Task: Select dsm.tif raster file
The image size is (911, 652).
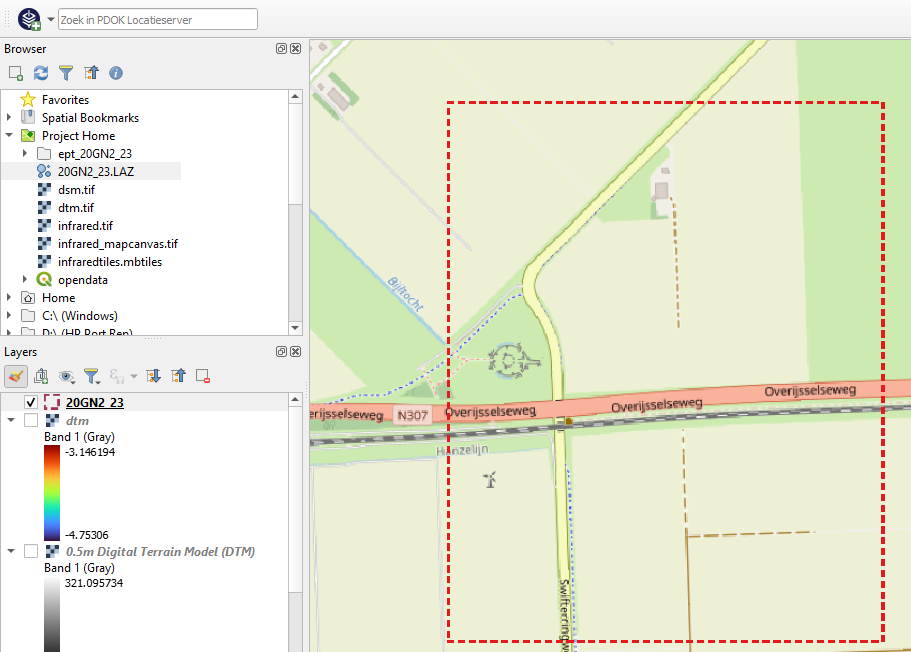Action: tap(76, 189)
